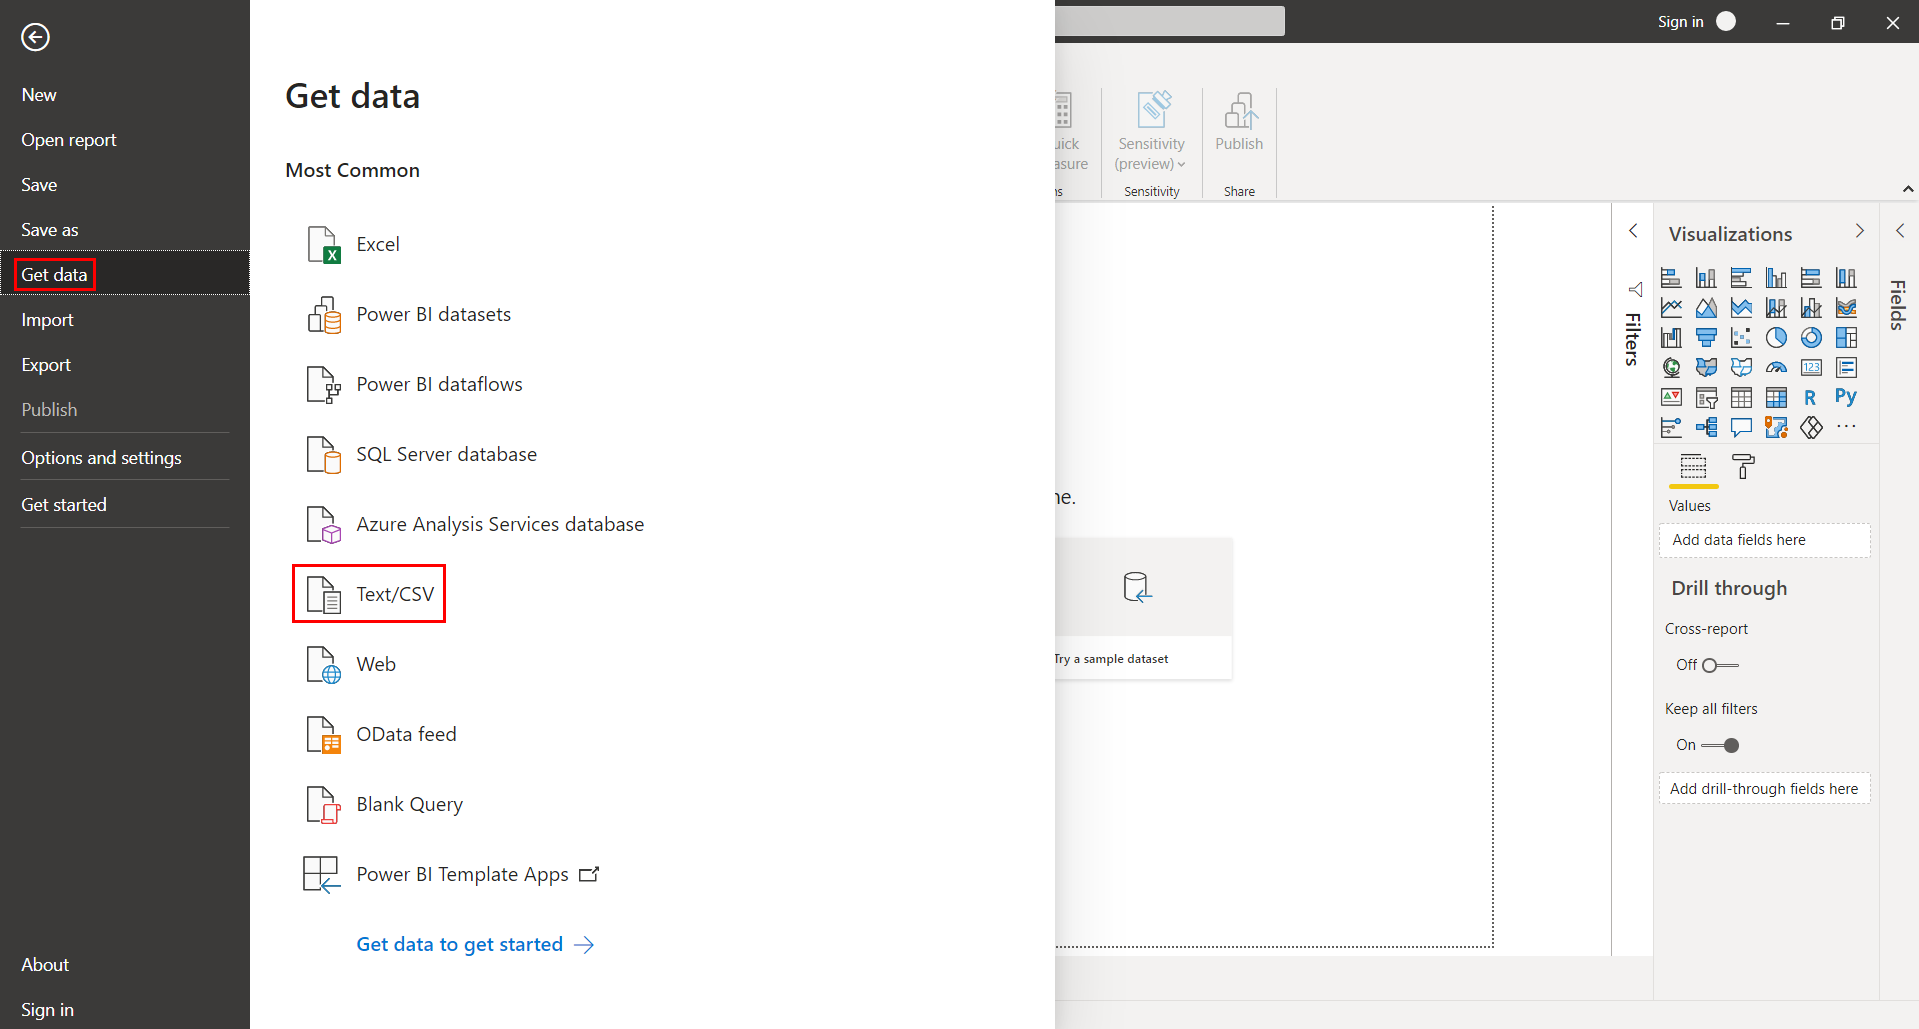The image size is (1919, 1029).
Task: Select the Treemap visual
Action: pos(1846,338)
